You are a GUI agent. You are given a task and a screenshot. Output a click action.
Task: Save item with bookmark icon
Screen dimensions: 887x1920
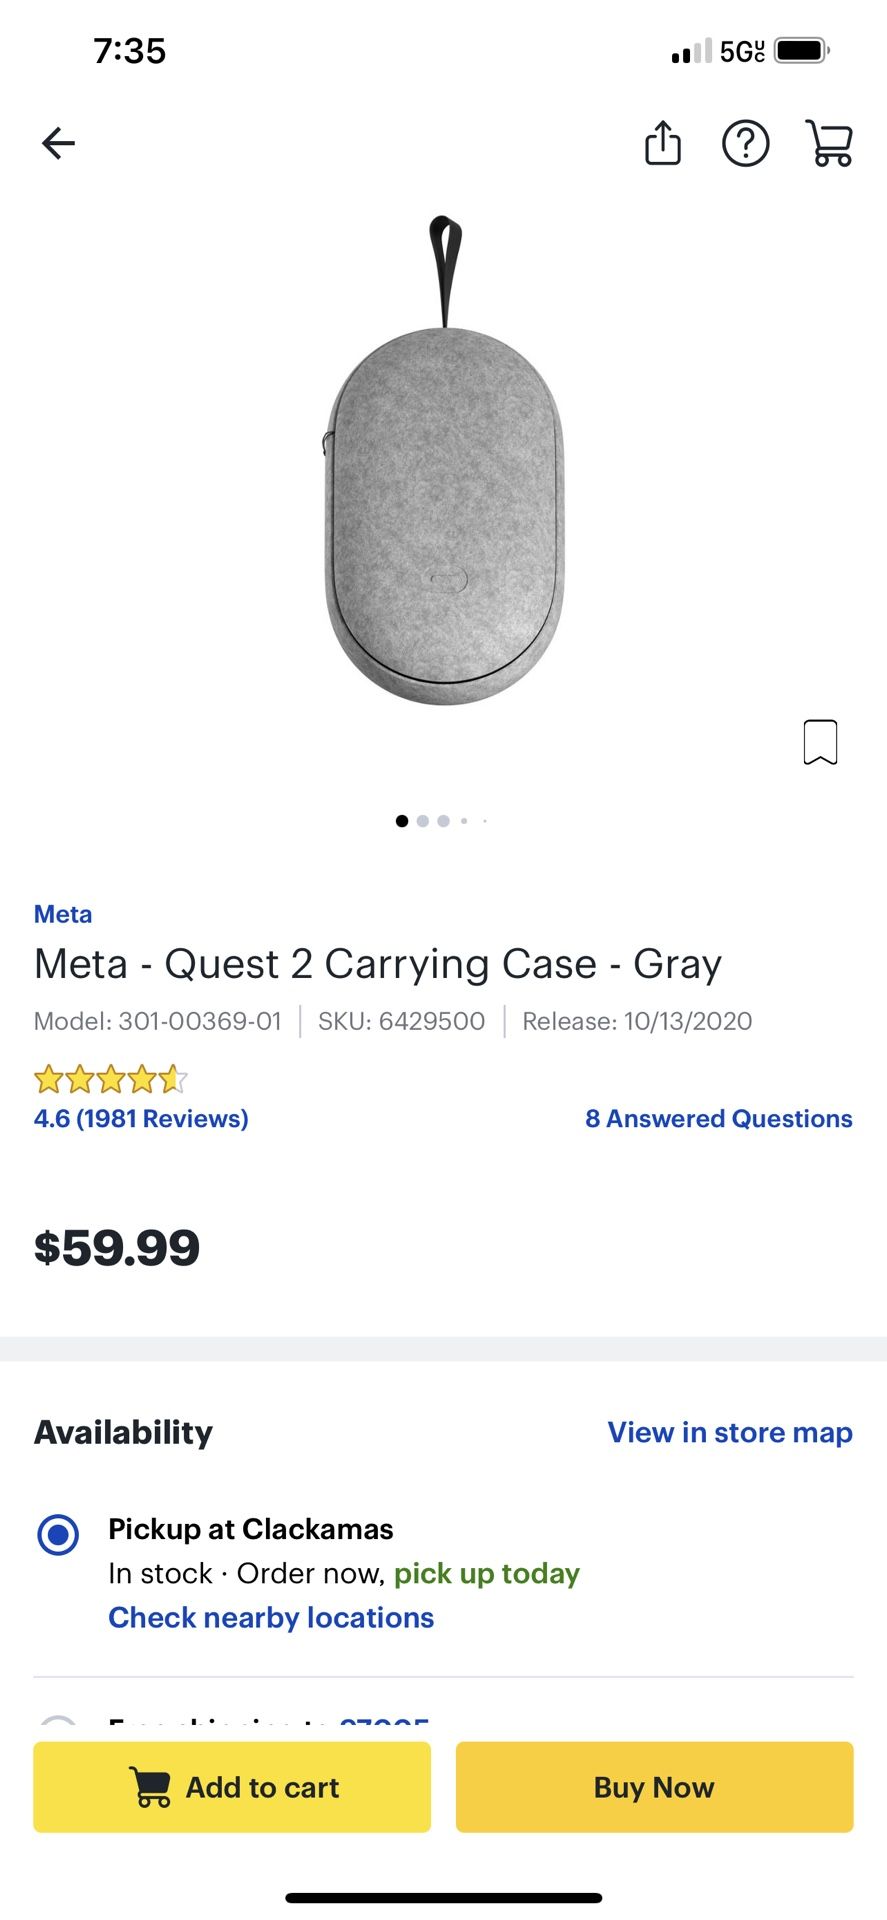point(820,742)
